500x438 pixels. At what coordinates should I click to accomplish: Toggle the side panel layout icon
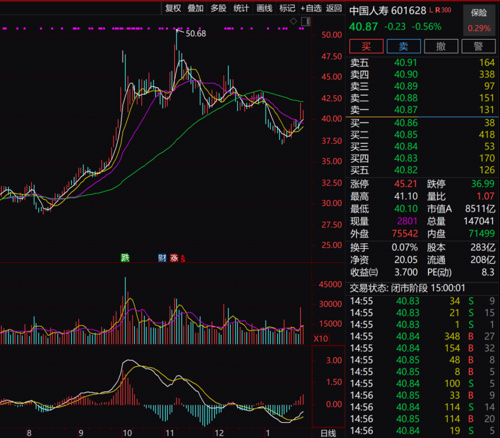[x=305, y=22]
